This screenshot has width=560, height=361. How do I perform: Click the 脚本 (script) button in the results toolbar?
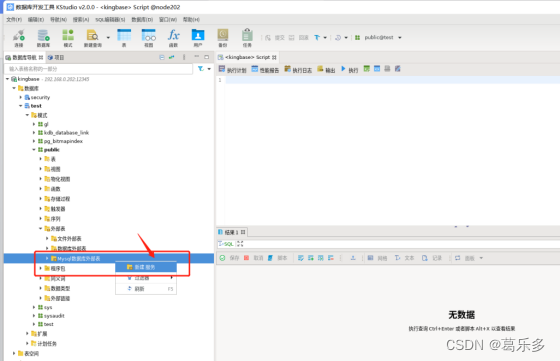tap(278, 258)
